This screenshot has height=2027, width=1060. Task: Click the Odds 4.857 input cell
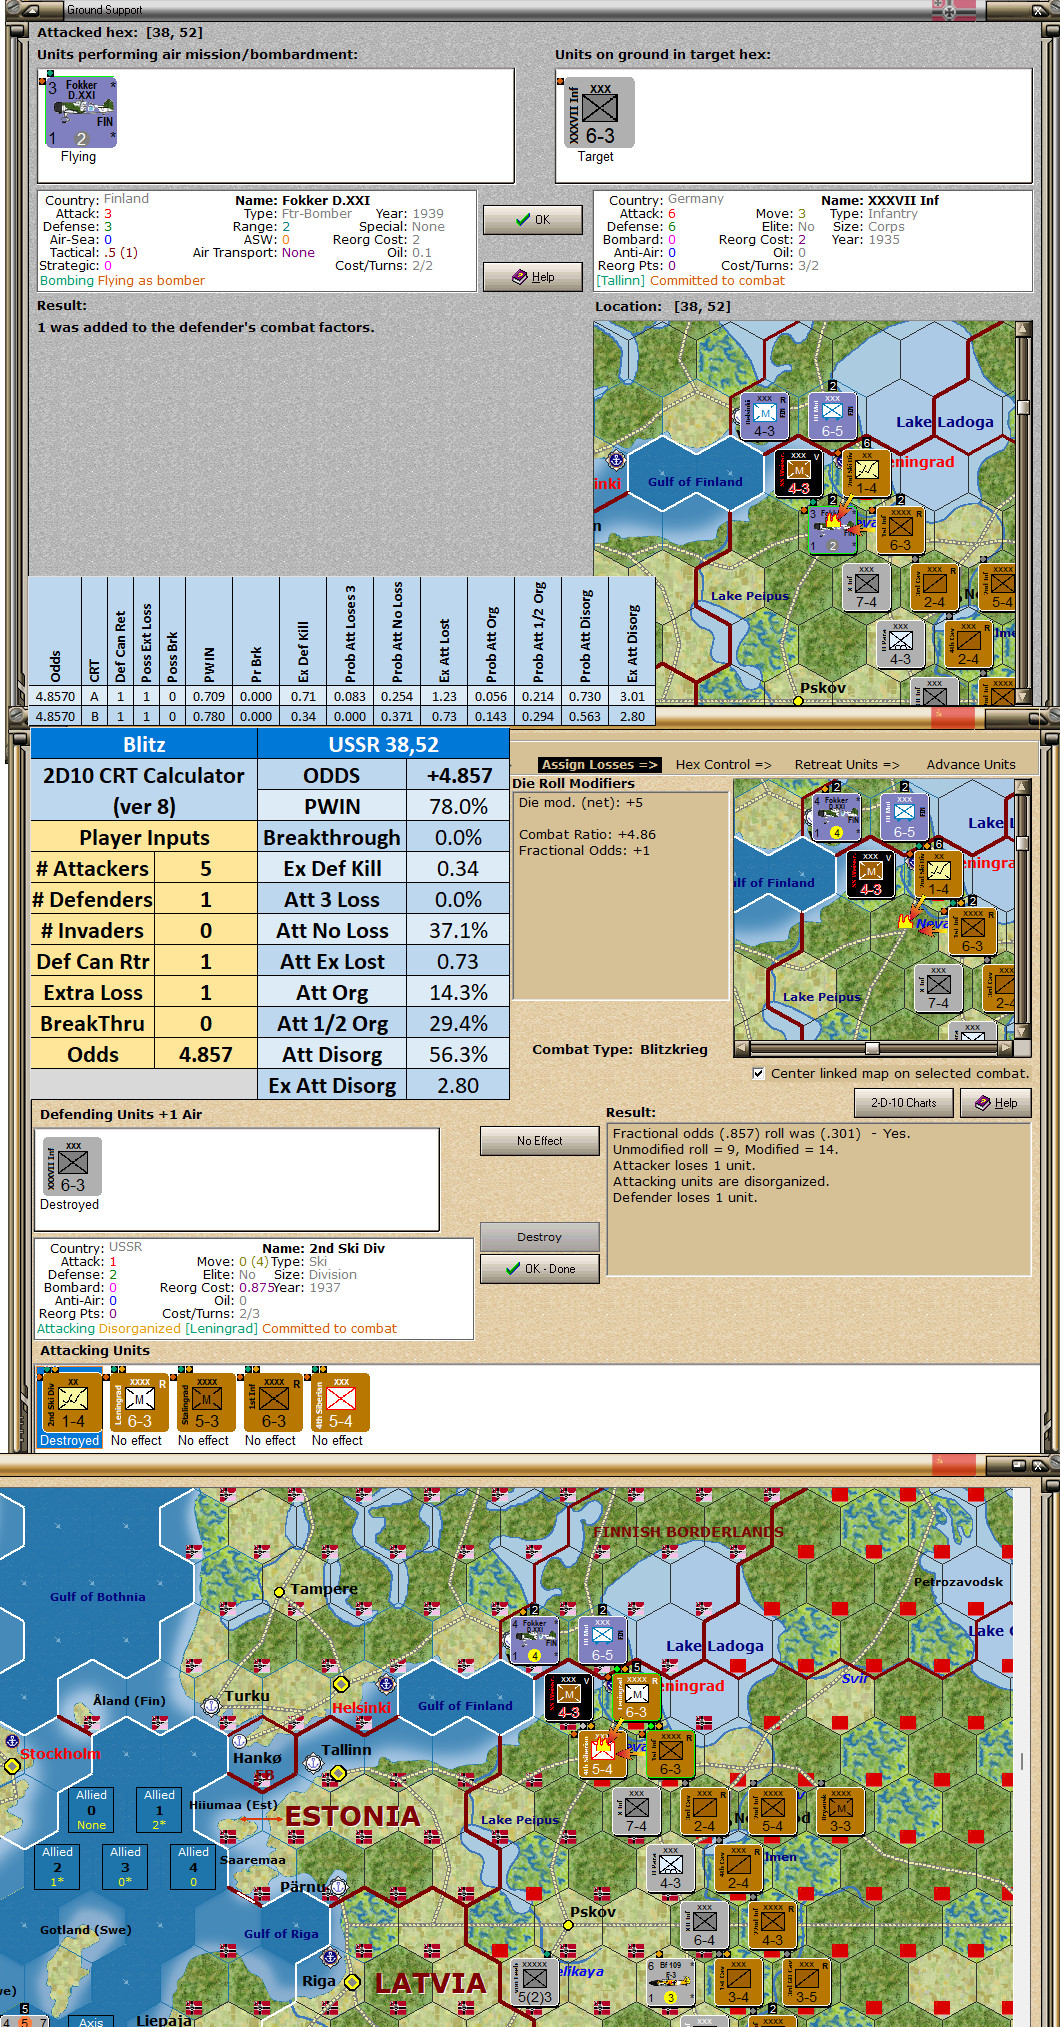click(x=206, y=1054)
